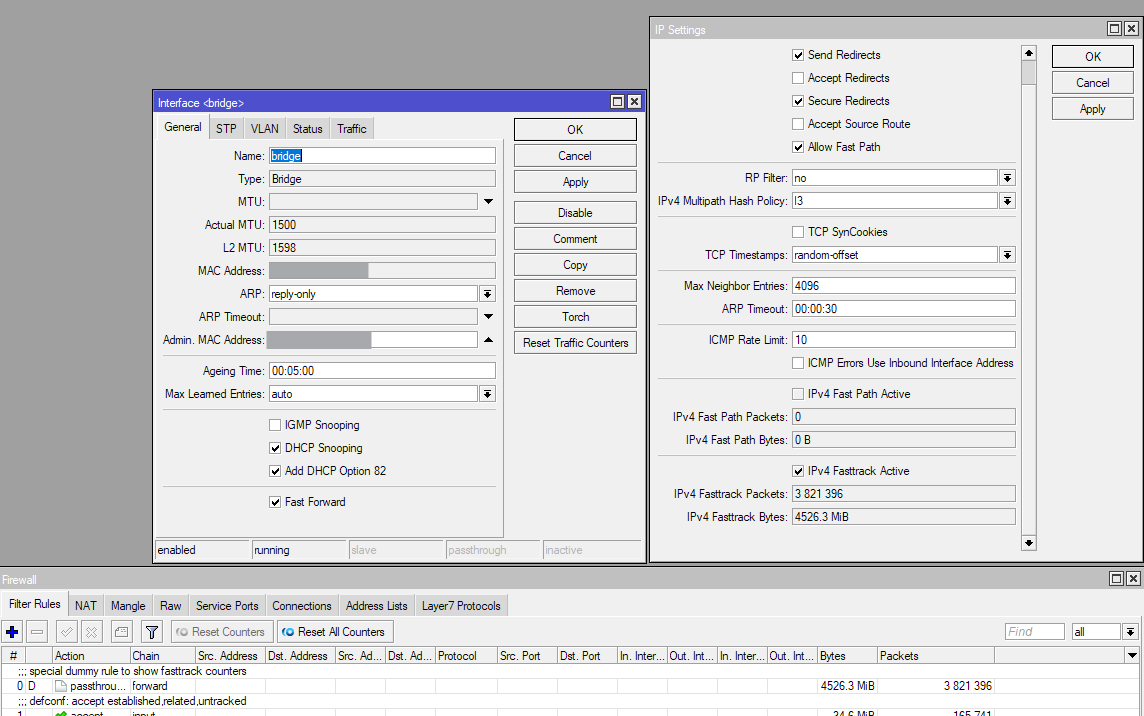
Task: Open the firewall filter funnel icon
Action: point(152,632)
